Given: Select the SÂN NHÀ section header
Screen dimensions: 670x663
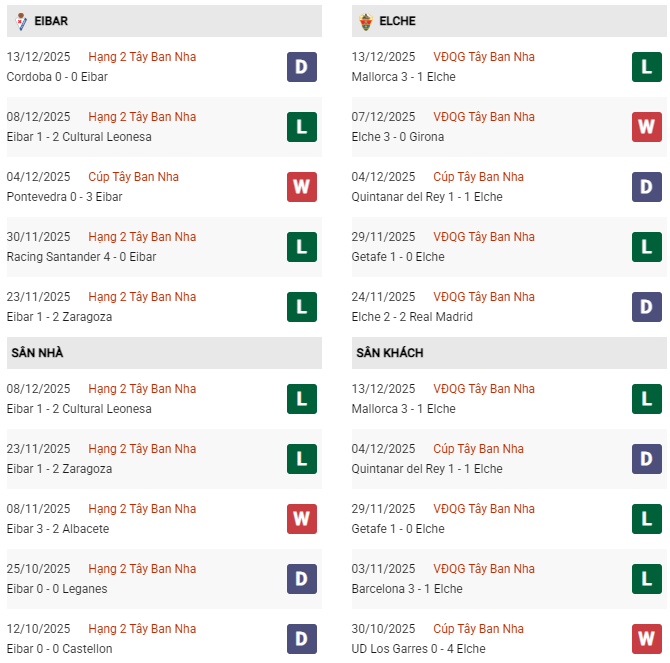Looking at the screenshot, I should tap(37, 353).
